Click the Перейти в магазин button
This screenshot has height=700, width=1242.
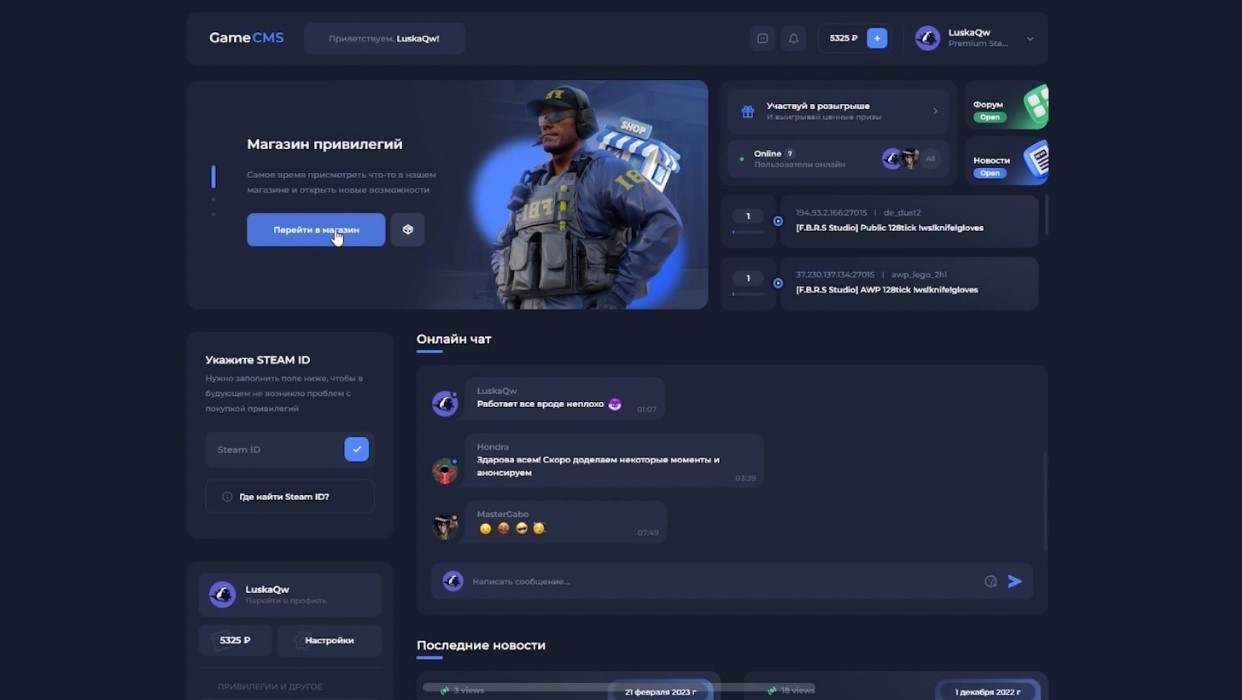pos(316,229)
